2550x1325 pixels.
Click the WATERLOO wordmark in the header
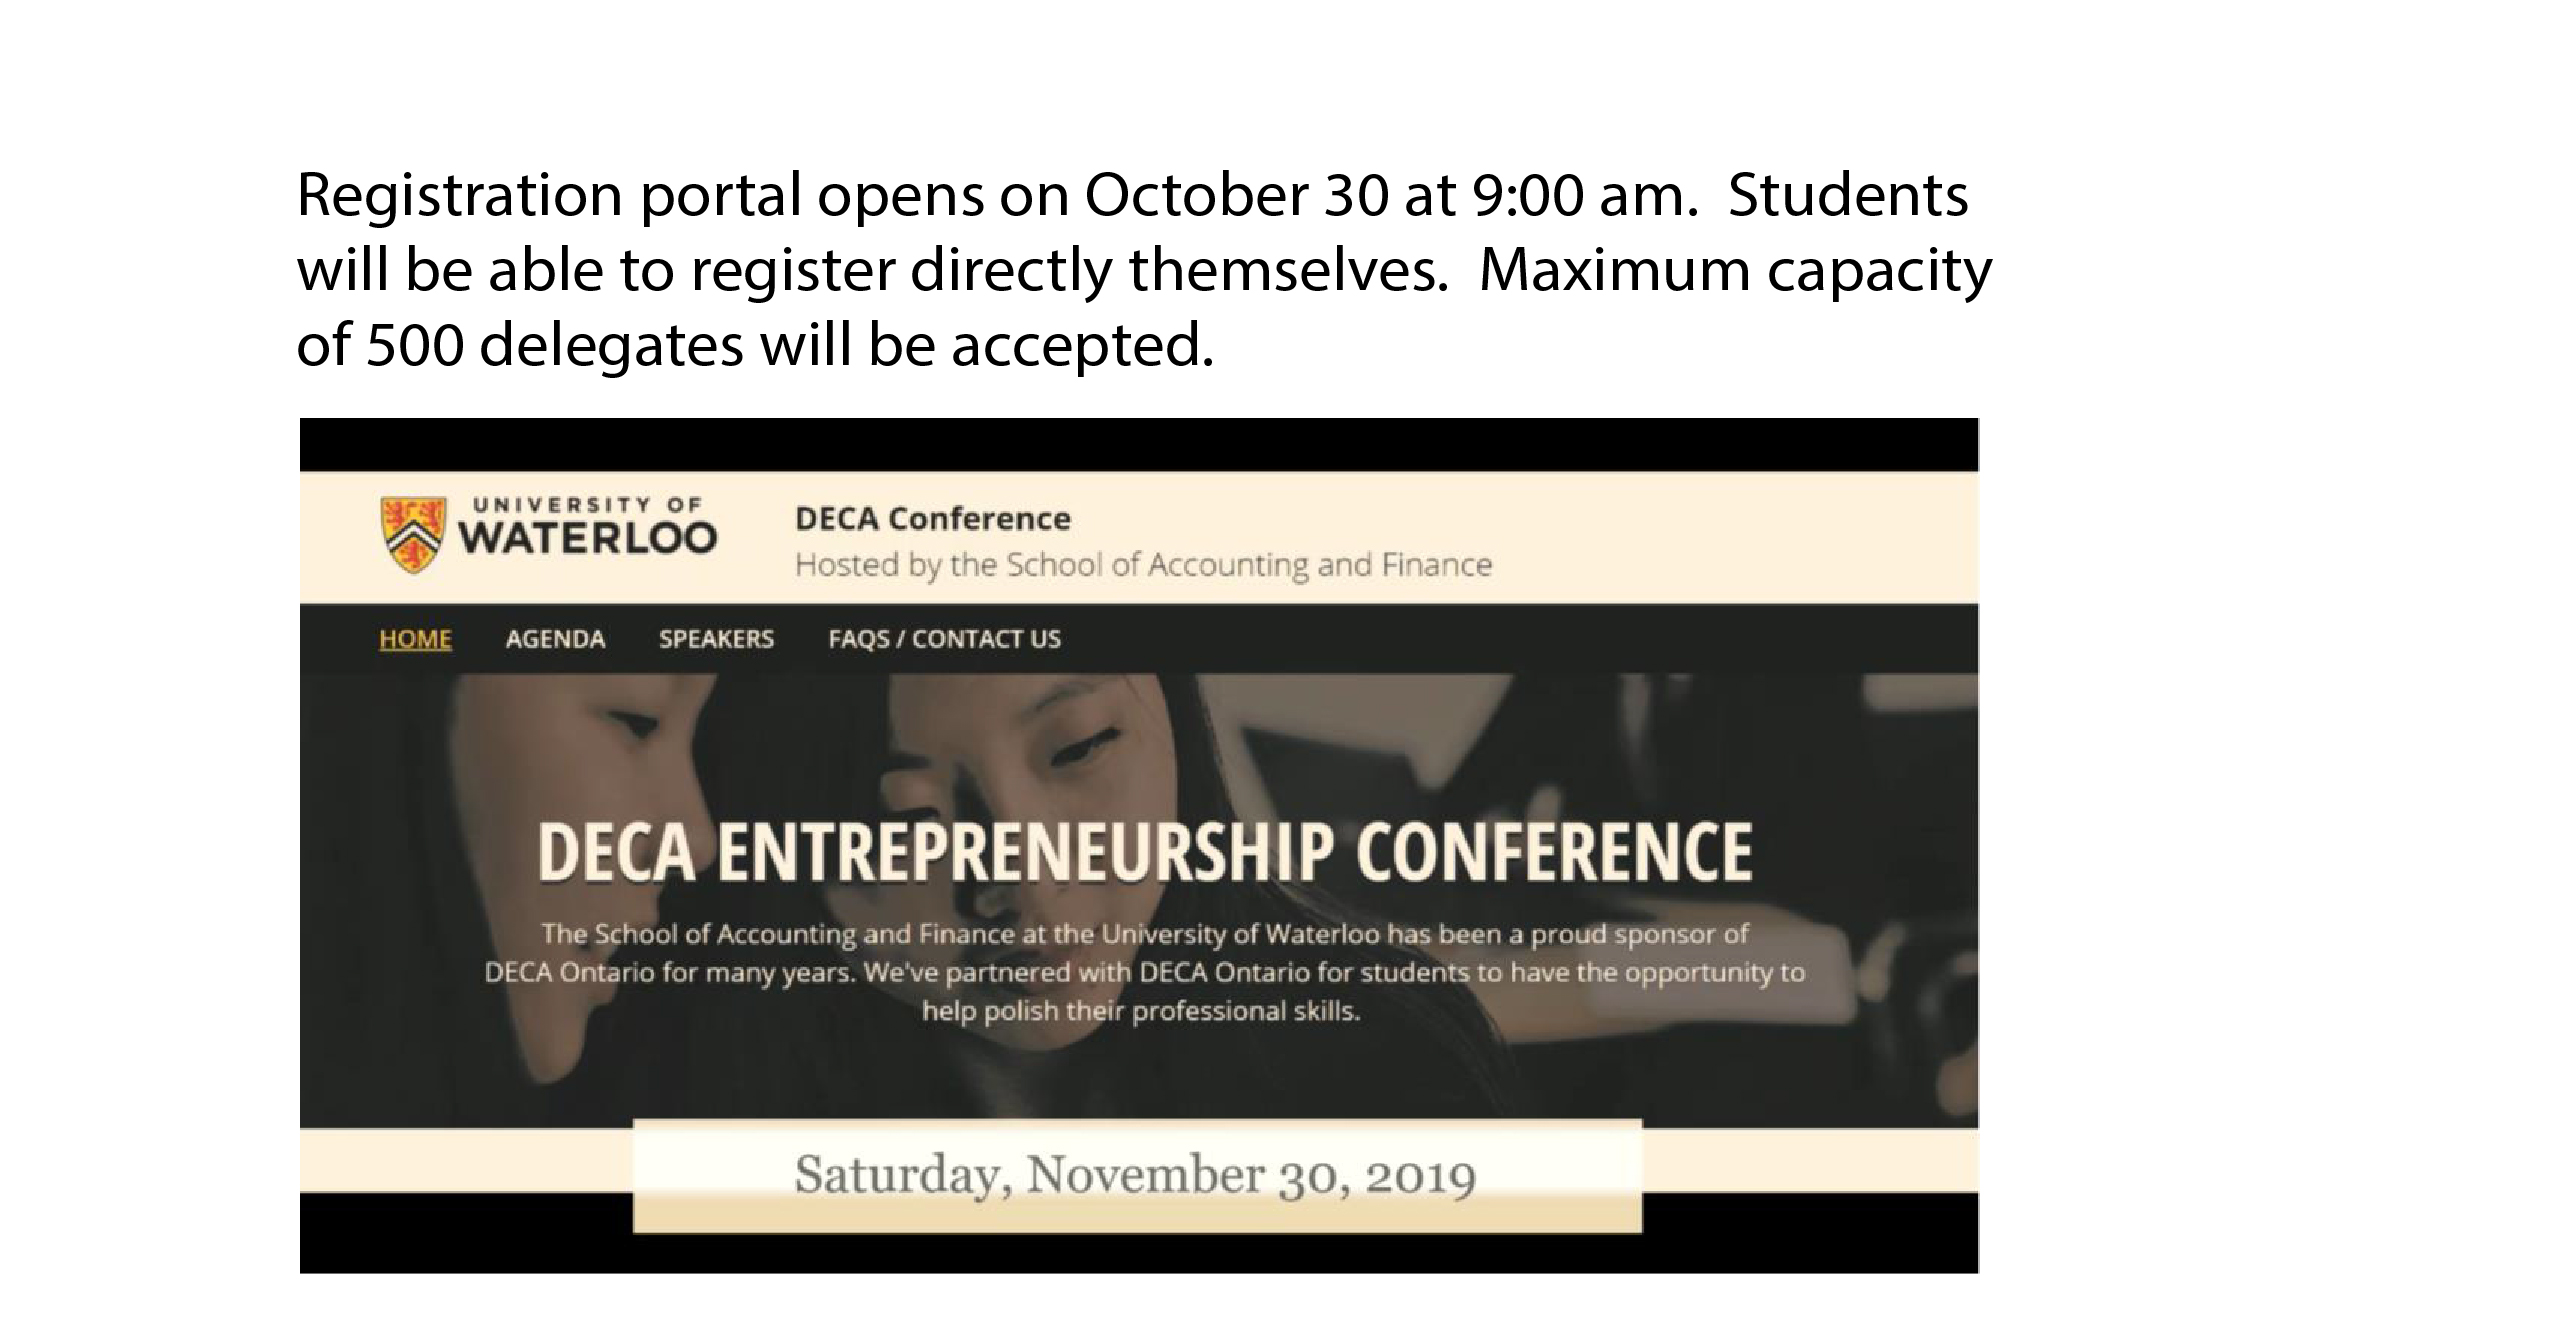click(588, 538)
